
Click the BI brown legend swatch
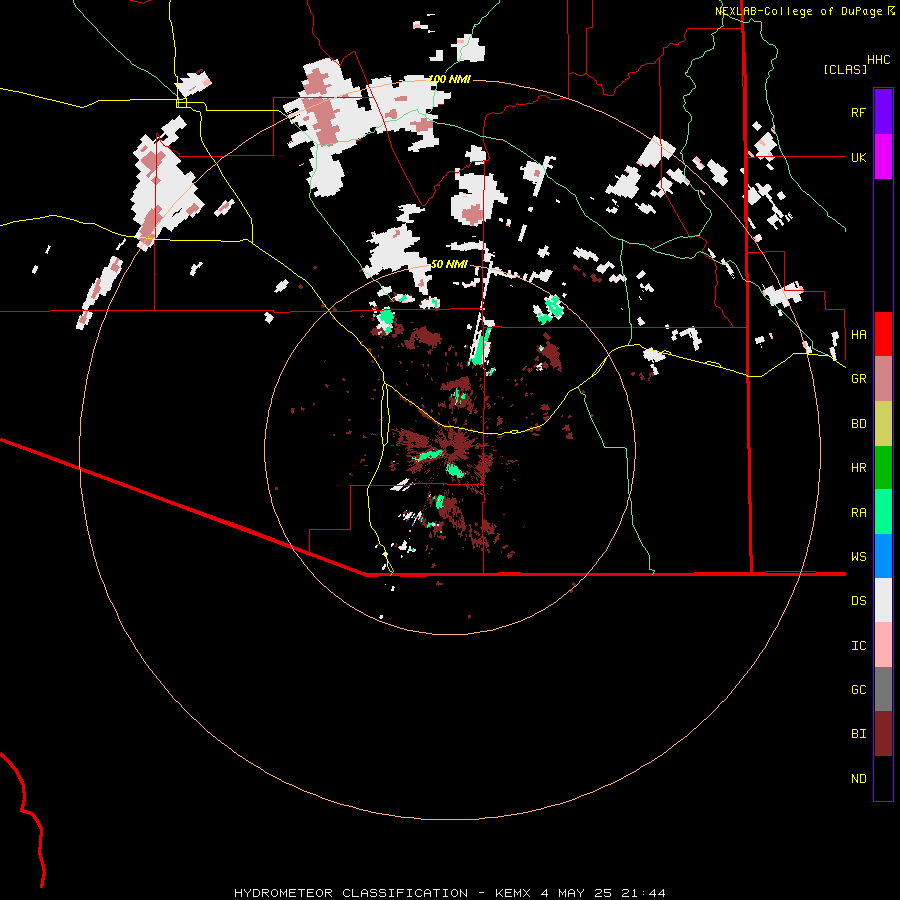[883, 734]
